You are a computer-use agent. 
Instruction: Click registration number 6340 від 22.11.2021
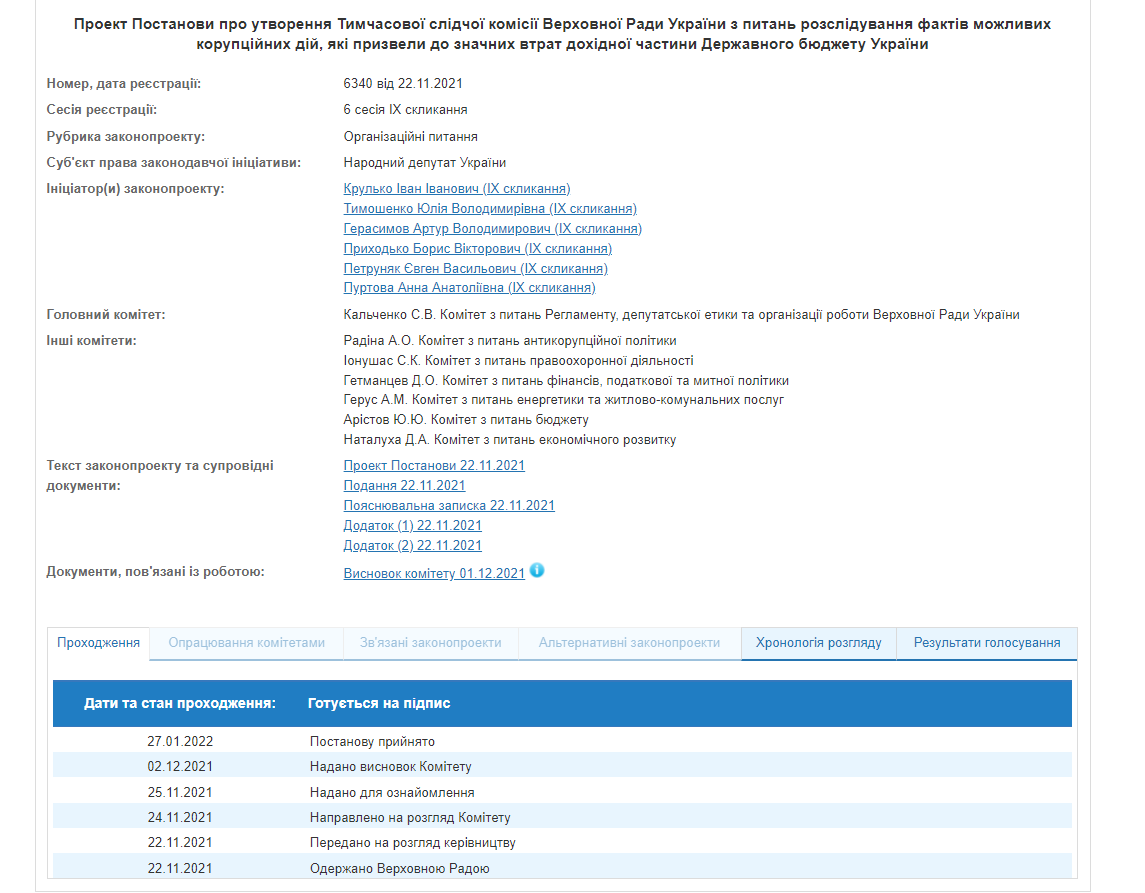coord(403,83)
